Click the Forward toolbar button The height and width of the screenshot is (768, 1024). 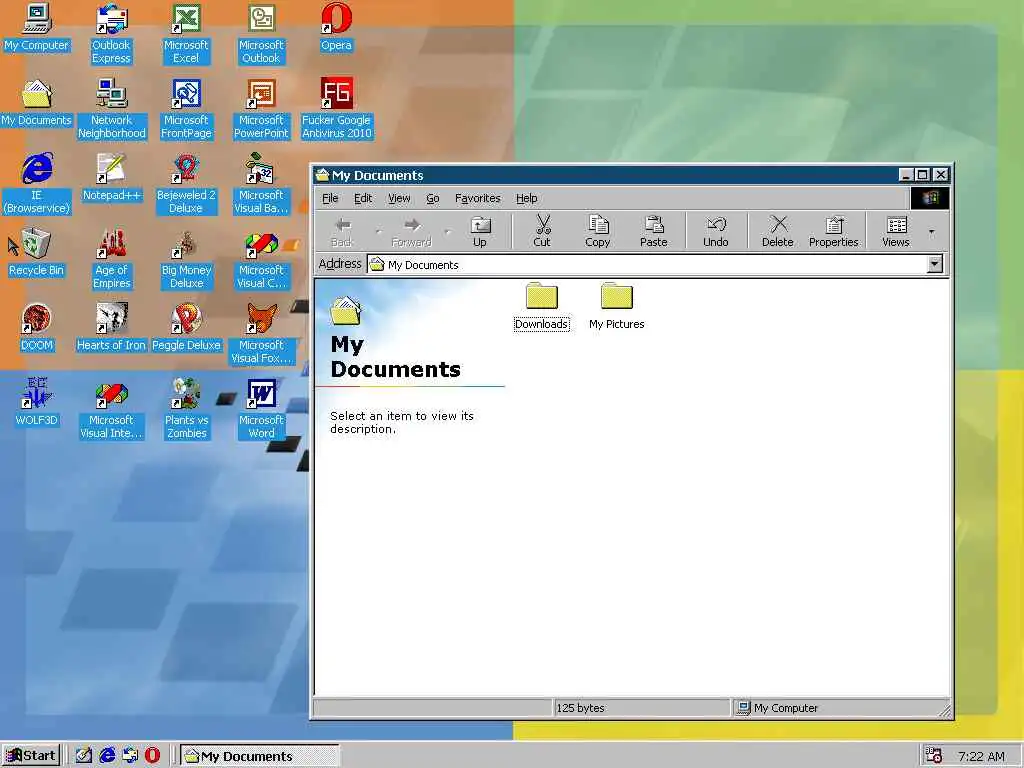coord(411,231)
